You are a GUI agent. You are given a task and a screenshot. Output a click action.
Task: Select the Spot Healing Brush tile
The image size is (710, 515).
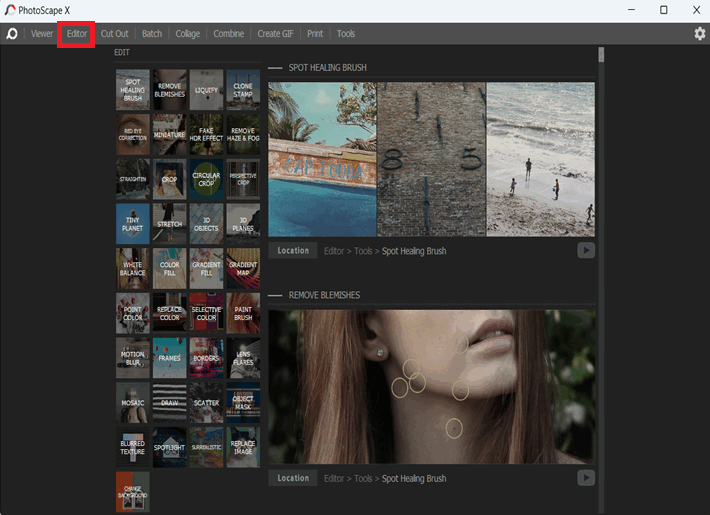coord(133,90)
